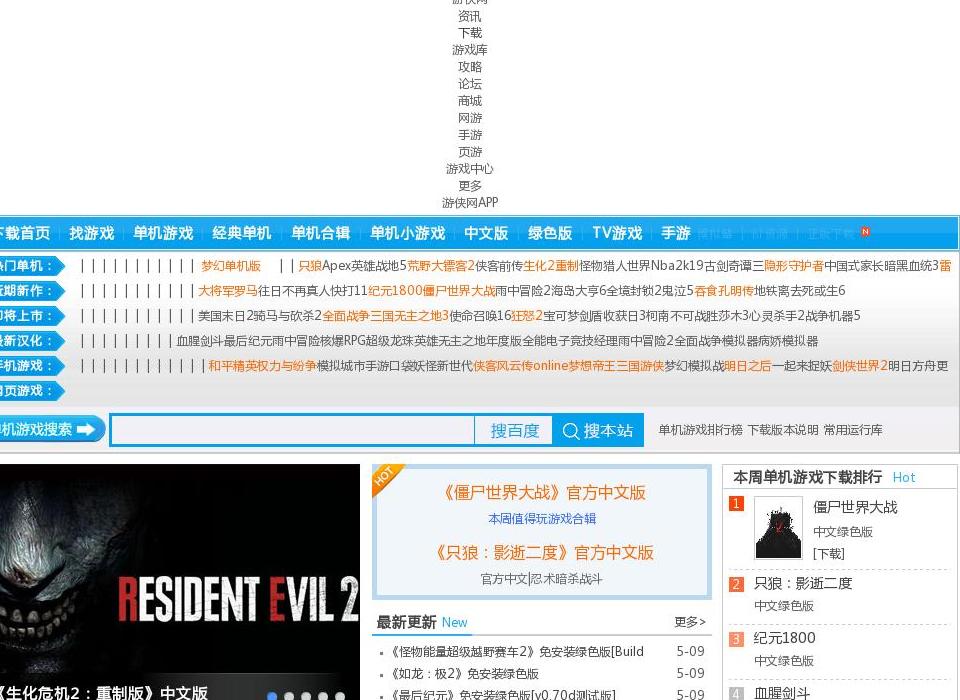Open 只狼：影逝二度 in the ranking list

coord(803,583)
